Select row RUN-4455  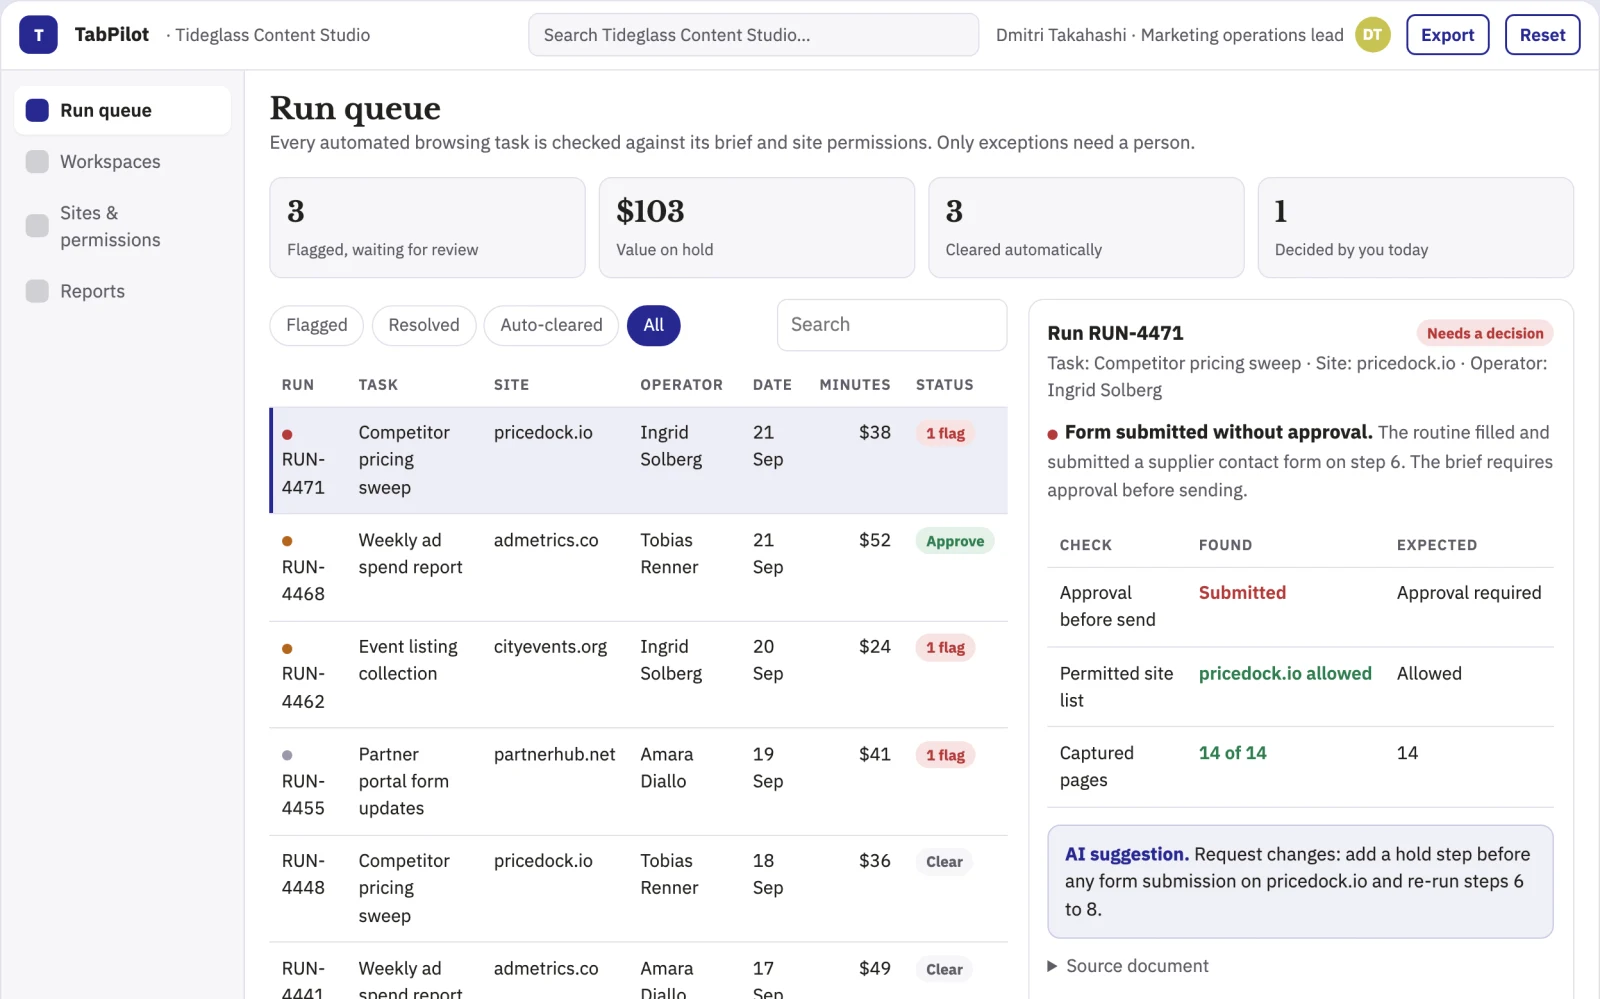[638, 781]
